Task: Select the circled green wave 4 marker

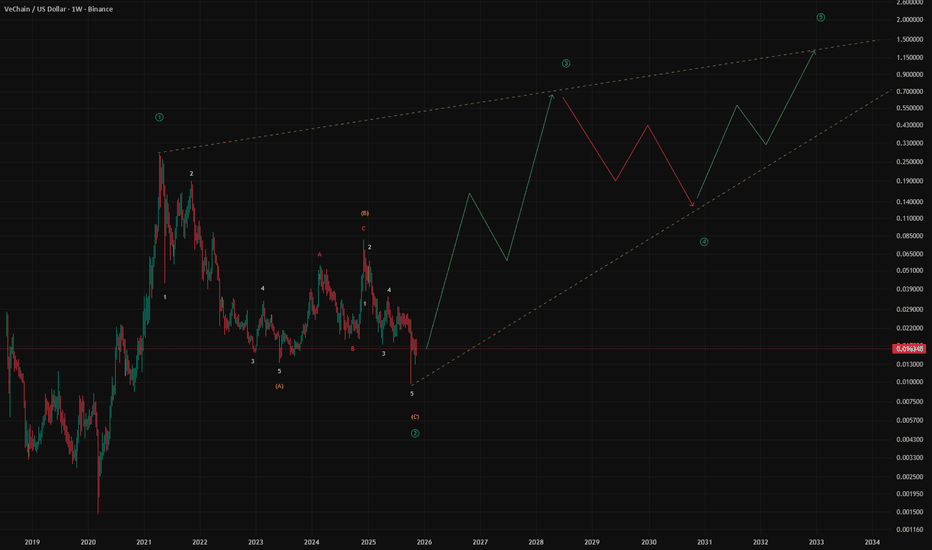Action: [704, 241]
